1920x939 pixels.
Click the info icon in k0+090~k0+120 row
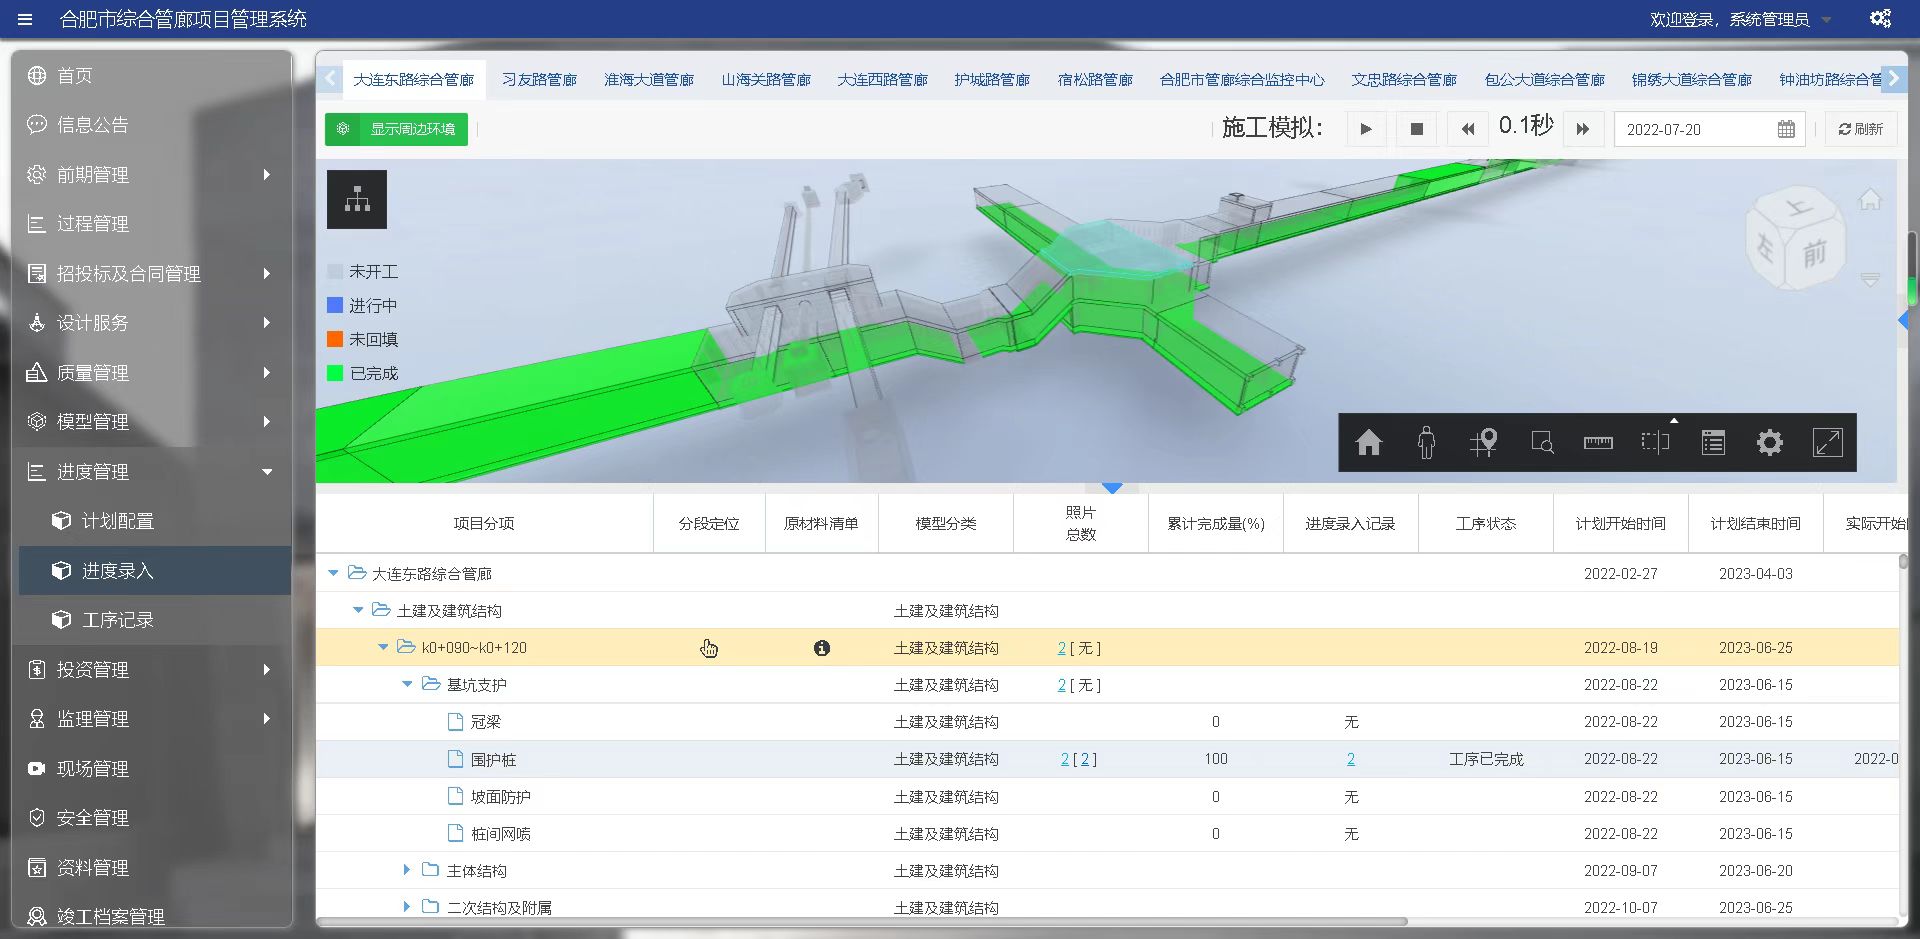tap(822, 648)
